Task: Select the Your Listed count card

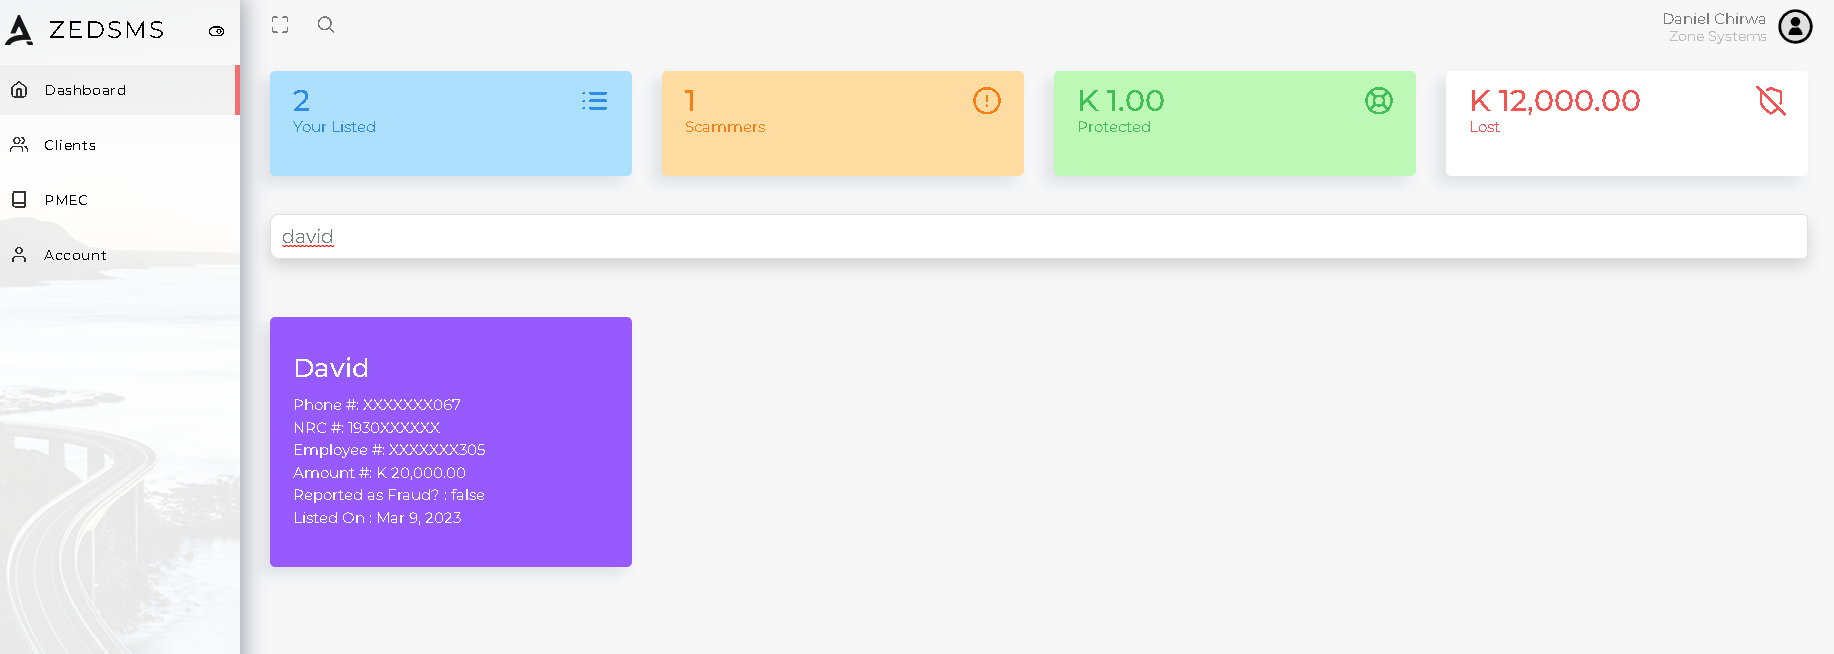Action: click(x=451, y=123)
